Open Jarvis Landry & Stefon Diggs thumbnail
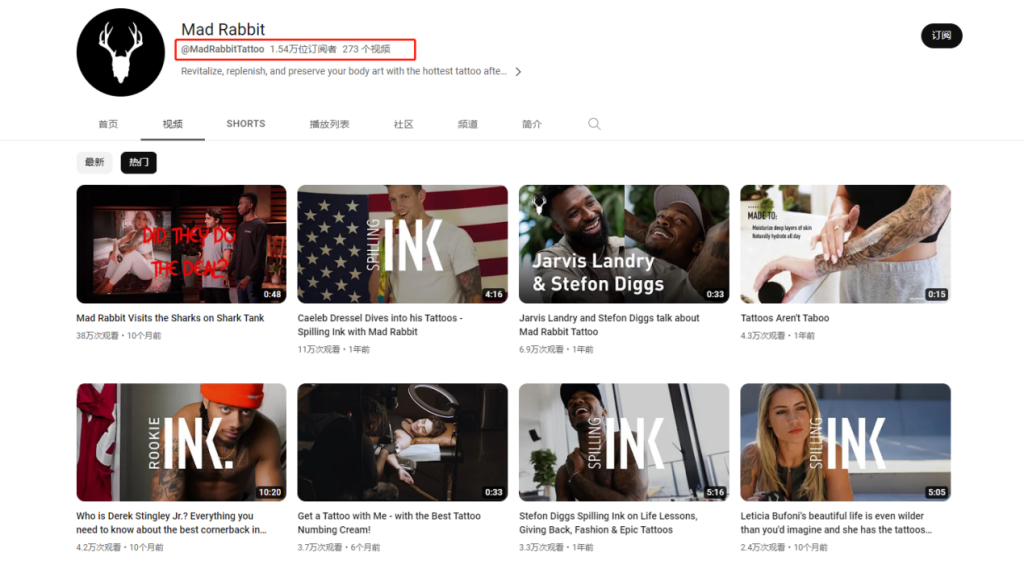Viewport: 1024px width, 569px height. 624,244
